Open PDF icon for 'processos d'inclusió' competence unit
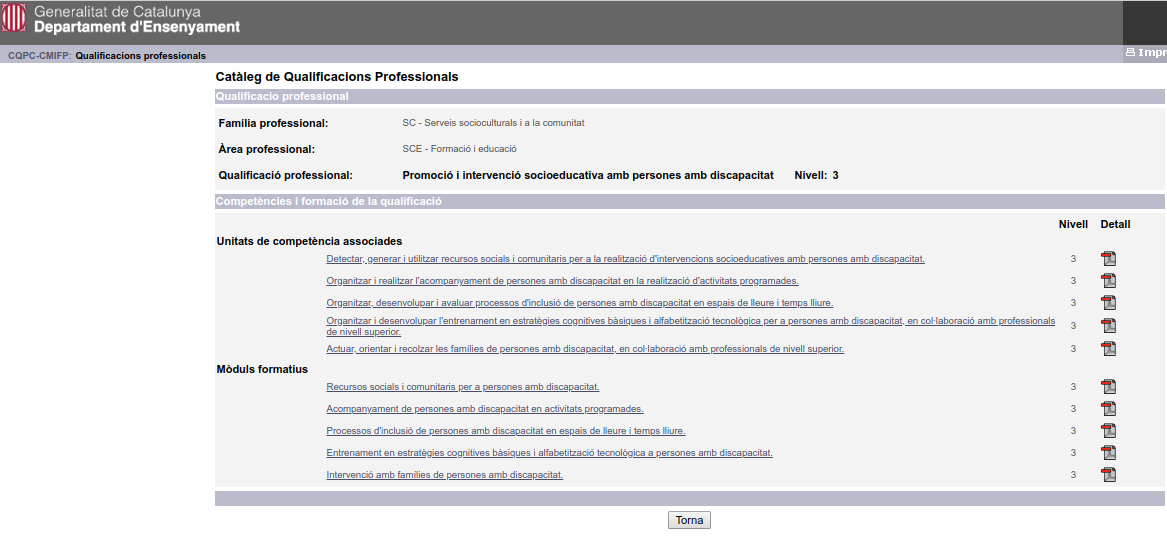This screenshot has width=1167, height=542. [x=1108, y=303]
